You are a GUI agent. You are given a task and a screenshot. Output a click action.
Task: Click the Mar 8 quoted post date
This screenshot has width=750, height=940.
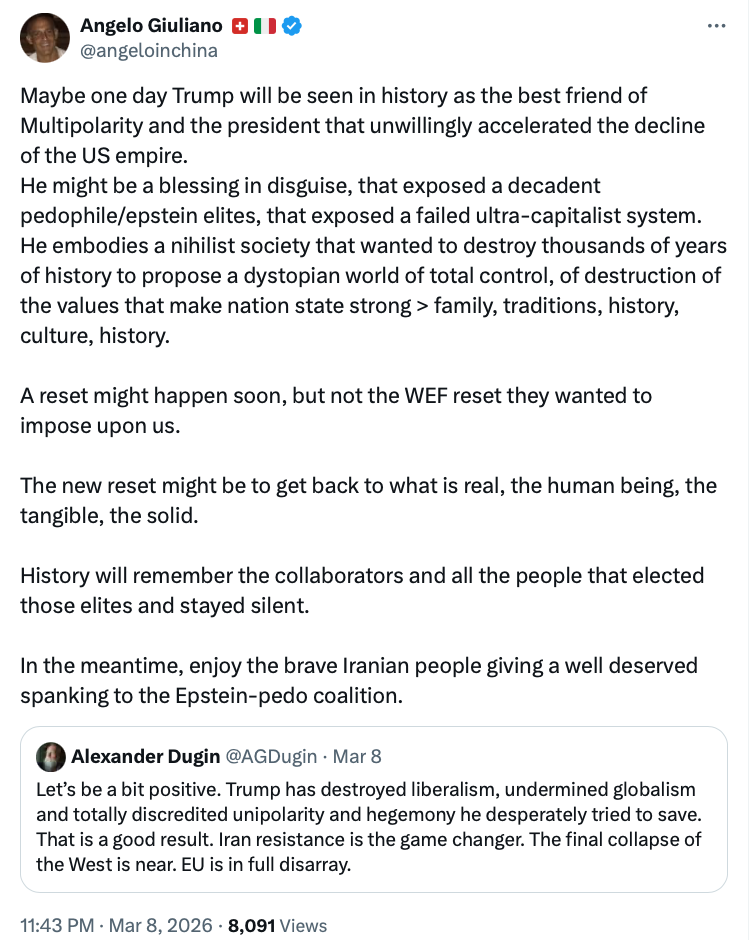pos(356,756)
